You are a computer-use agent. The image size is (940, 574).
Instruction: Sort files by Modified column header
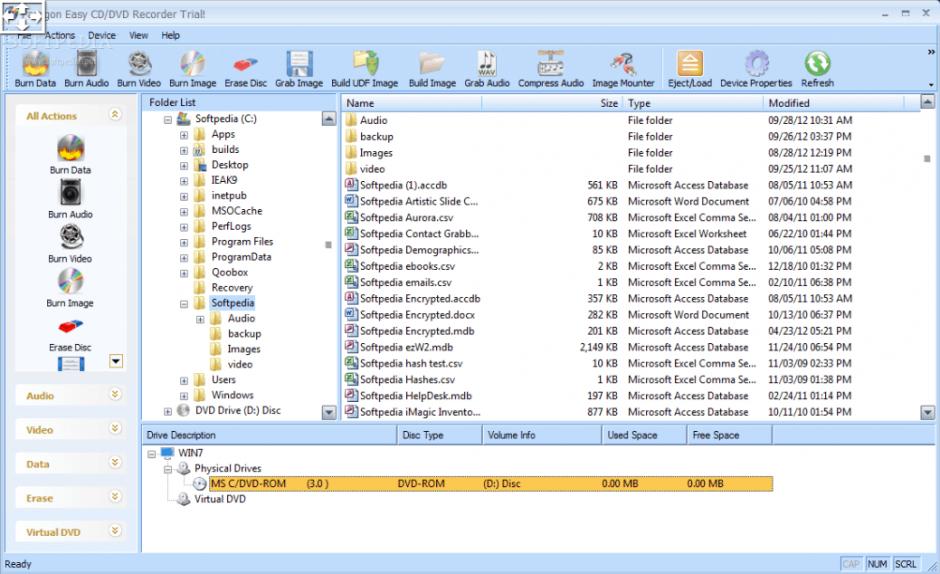pyautogui.click(x=789, y=103)
